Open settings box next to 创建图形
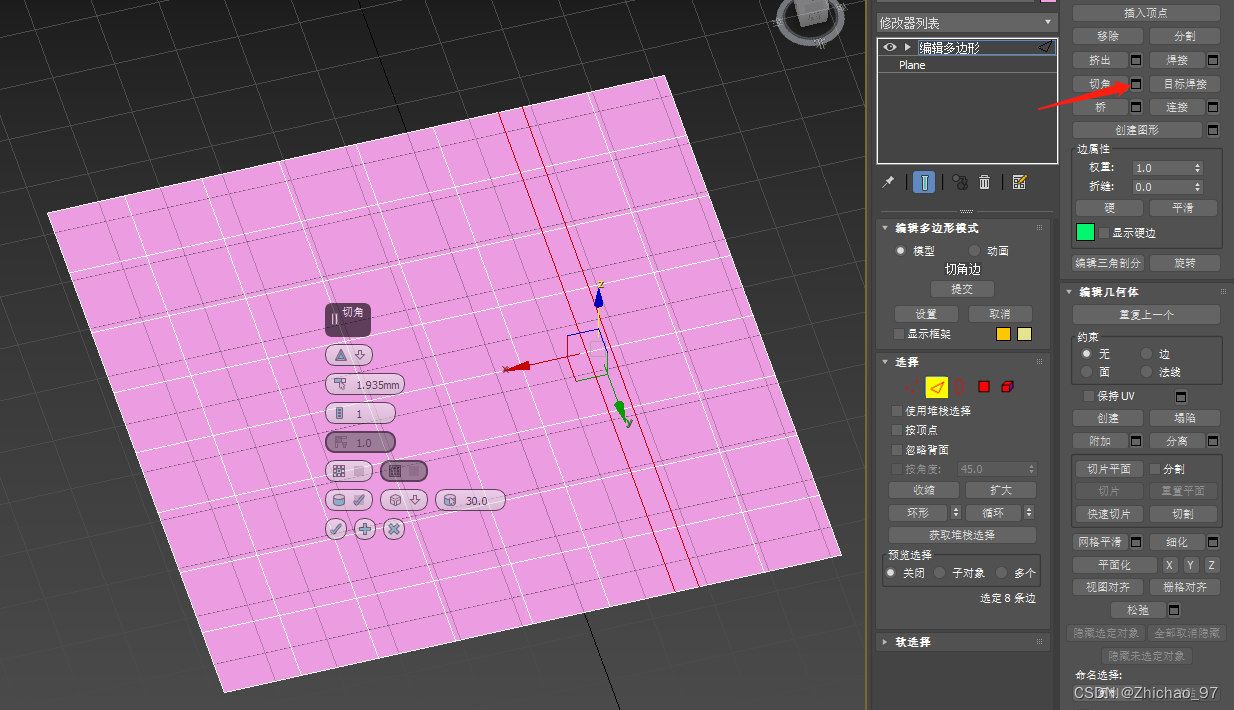The height and width of the screenshot is (710, 1234). point(1213,130)
